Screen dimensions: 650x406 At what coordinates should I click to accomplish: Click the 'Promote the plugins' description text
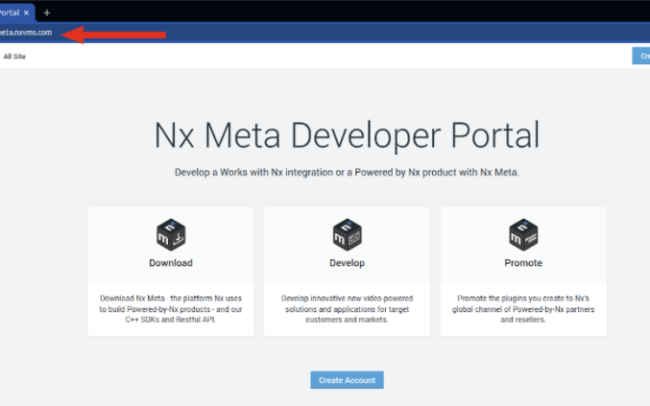click(523, 309)
